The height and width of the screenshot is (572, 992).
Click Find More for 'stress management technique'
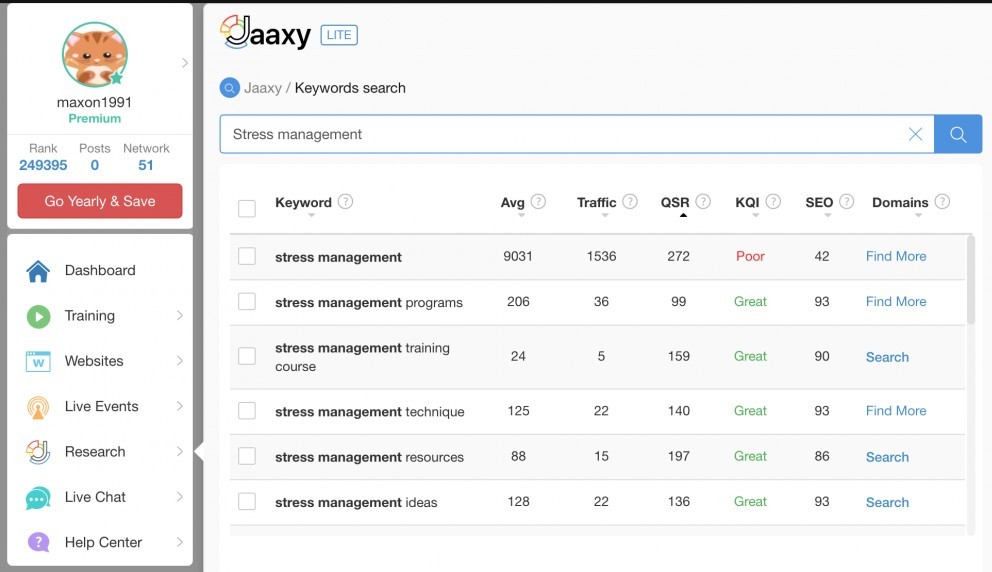coord(896,411)
